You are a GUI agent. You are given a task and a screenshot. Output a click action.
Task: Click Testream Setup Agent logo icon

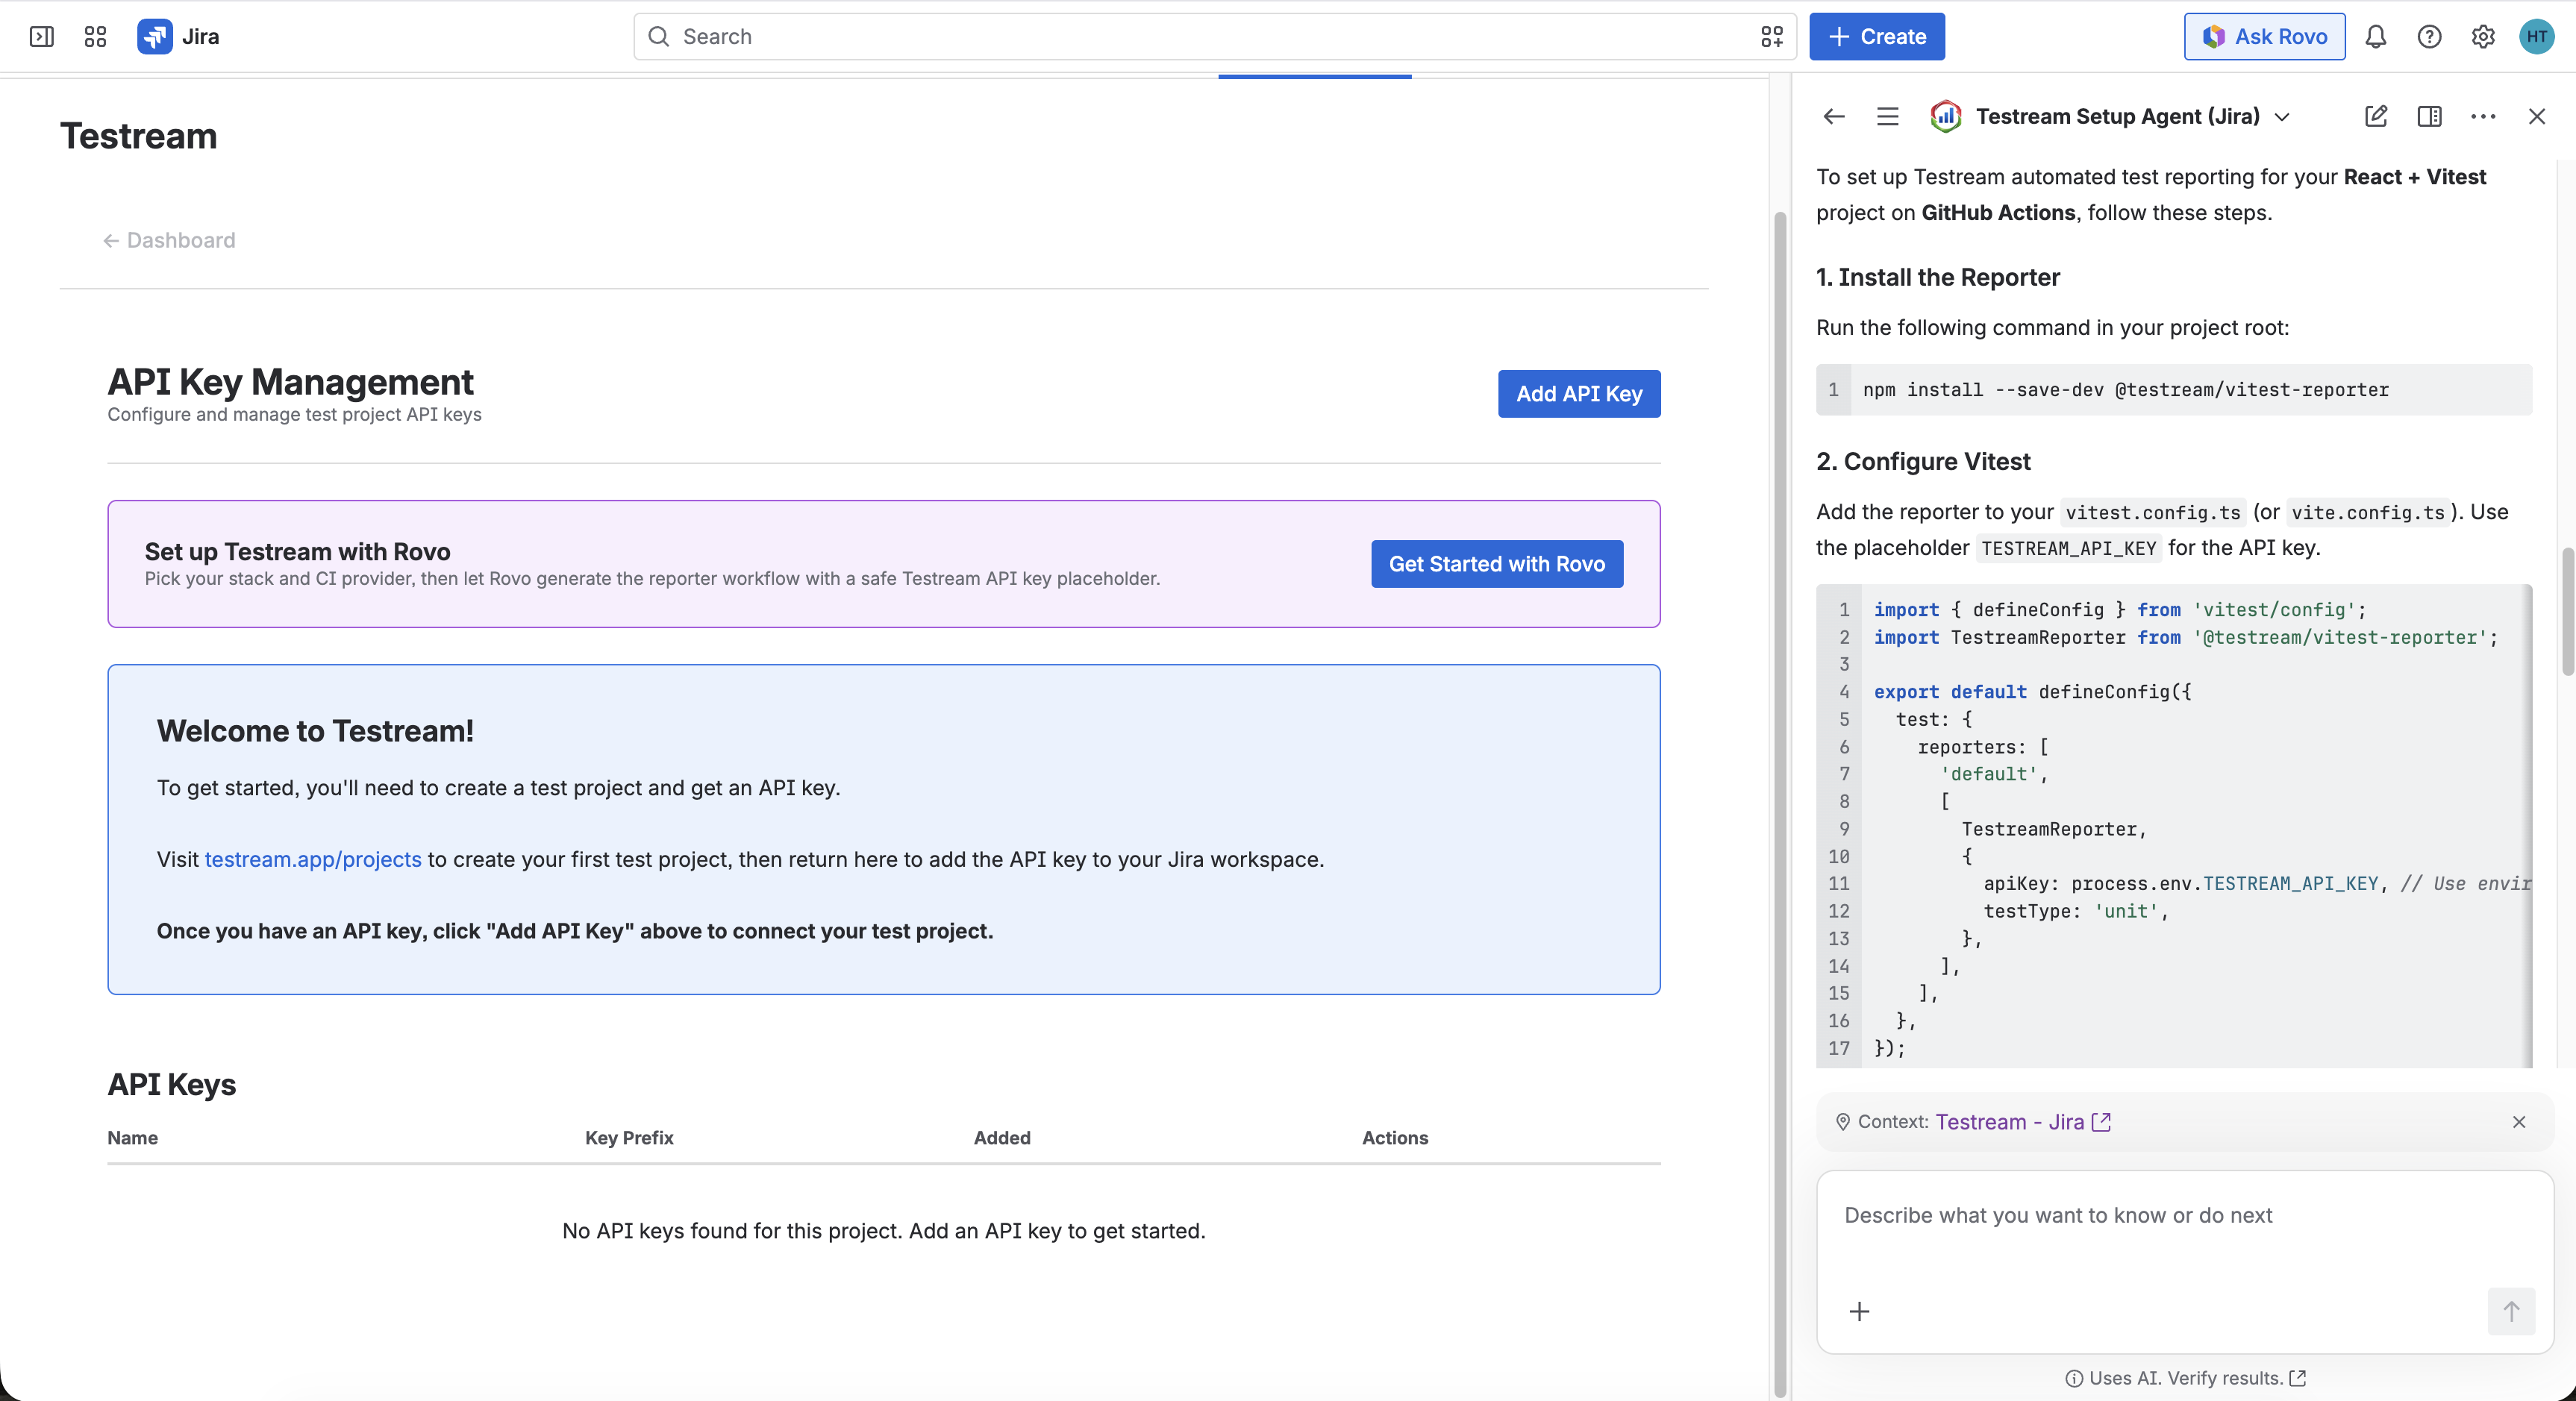pyautogui.click(x=1945, y=117)
